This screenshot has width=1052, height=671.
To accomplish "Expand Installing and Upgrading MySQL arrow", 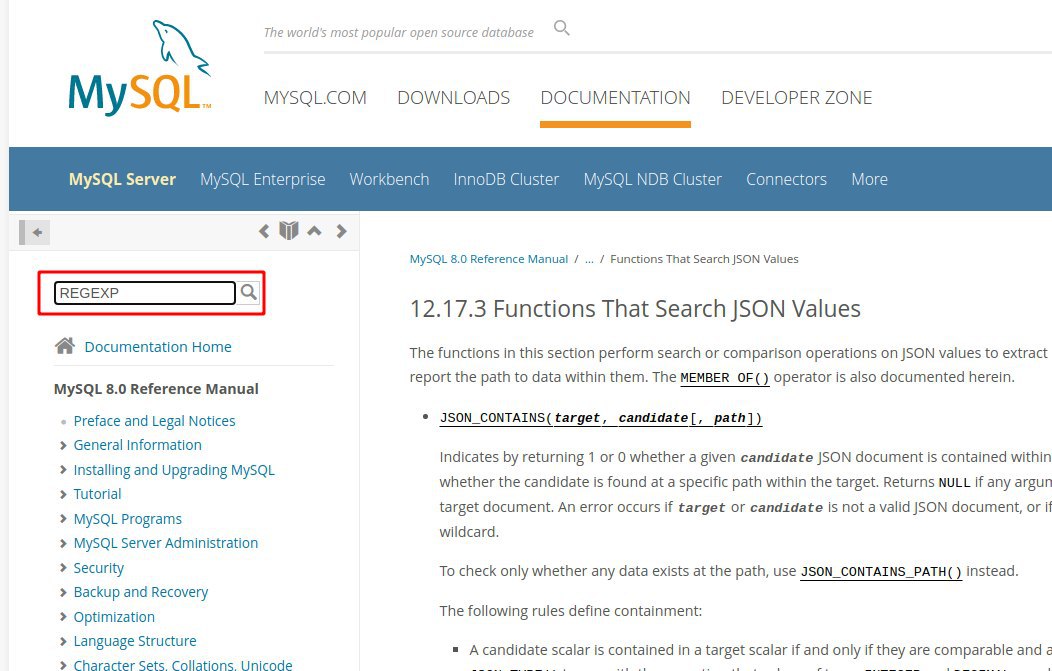I will [x=63, y=470].
